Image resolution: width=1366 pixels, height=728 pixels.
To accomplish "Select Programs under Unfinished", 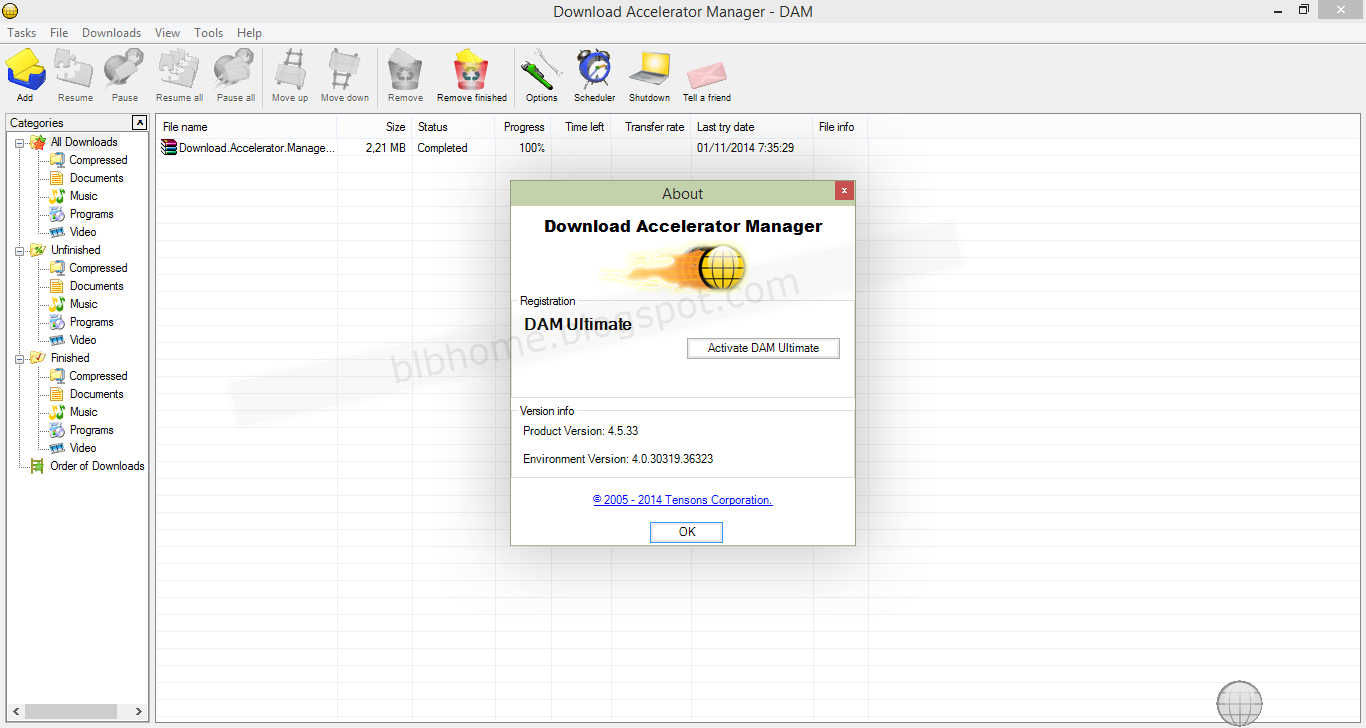I will click(x=91, y=322).
